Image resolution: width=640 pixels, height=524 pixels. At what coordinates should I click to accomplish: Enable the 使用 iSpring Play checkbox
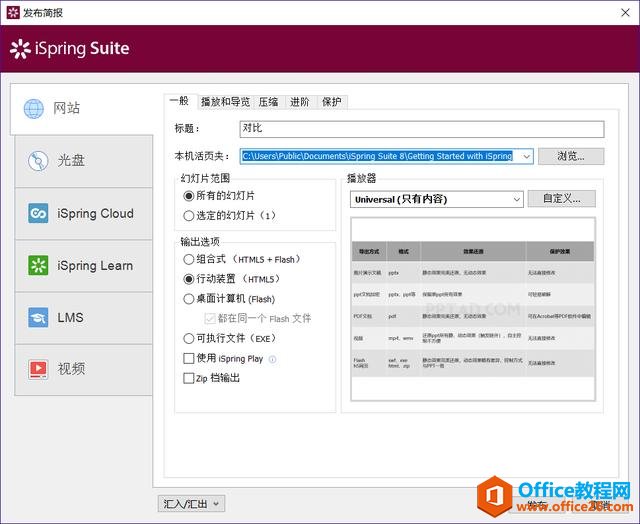[x=189, y=358]
